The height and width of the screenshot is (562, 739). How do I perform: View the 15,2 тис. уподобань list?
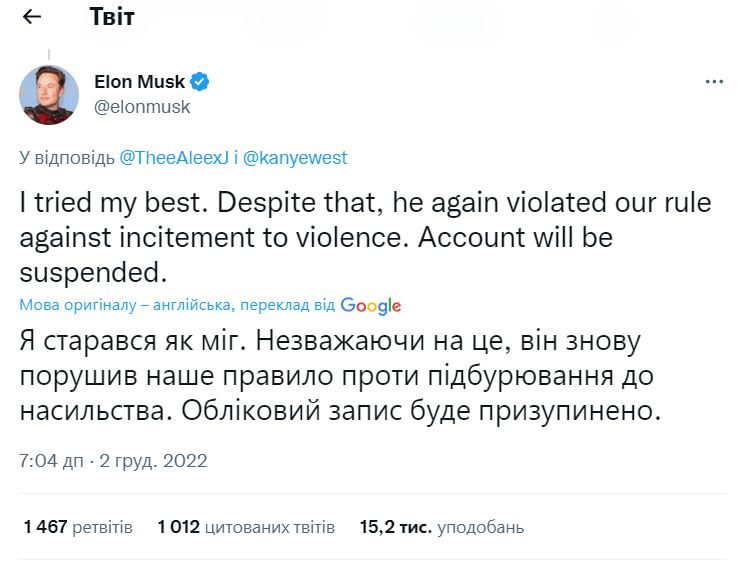pos(441,527)
